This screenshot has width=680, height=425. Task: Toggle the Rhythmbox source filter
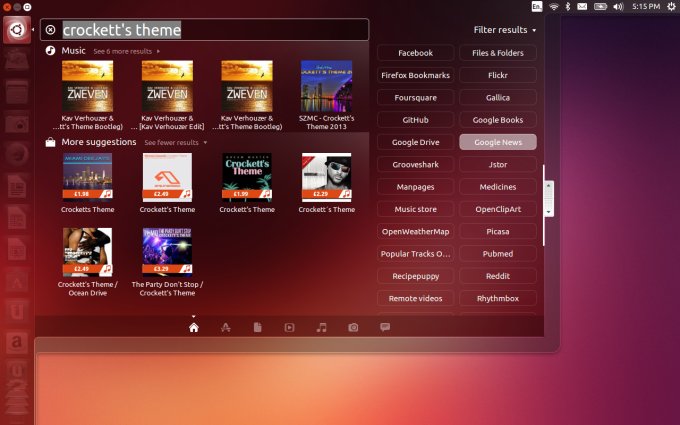pyautogui.click(x=497, y=298)
